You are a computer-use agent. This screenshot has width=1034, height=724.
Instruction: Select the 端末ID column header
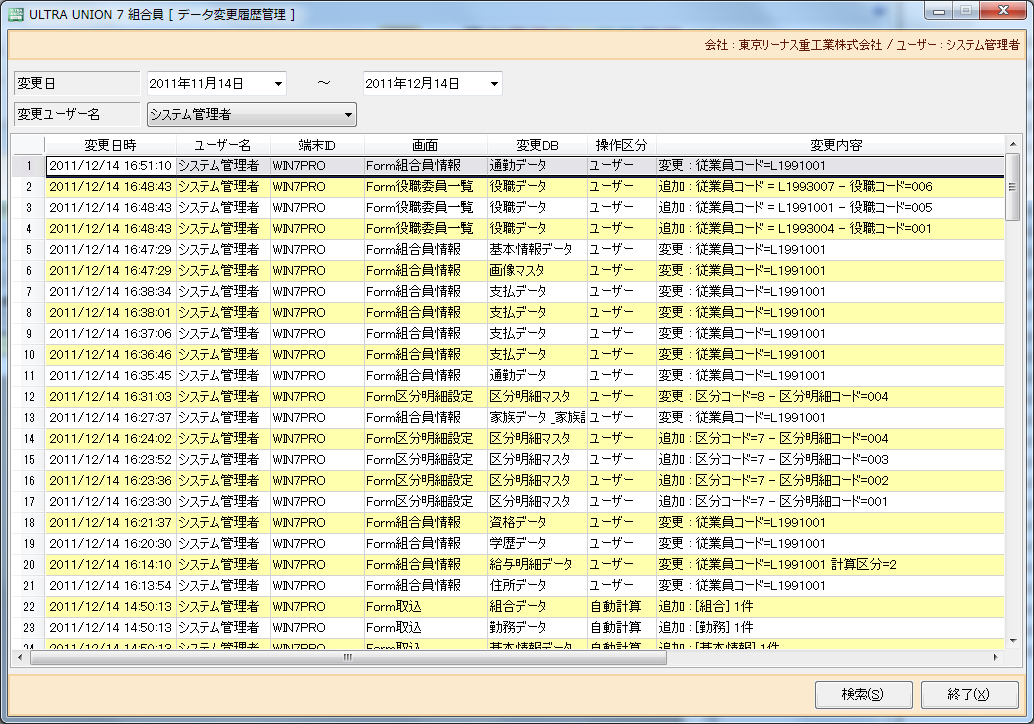(x=316, y=145)
